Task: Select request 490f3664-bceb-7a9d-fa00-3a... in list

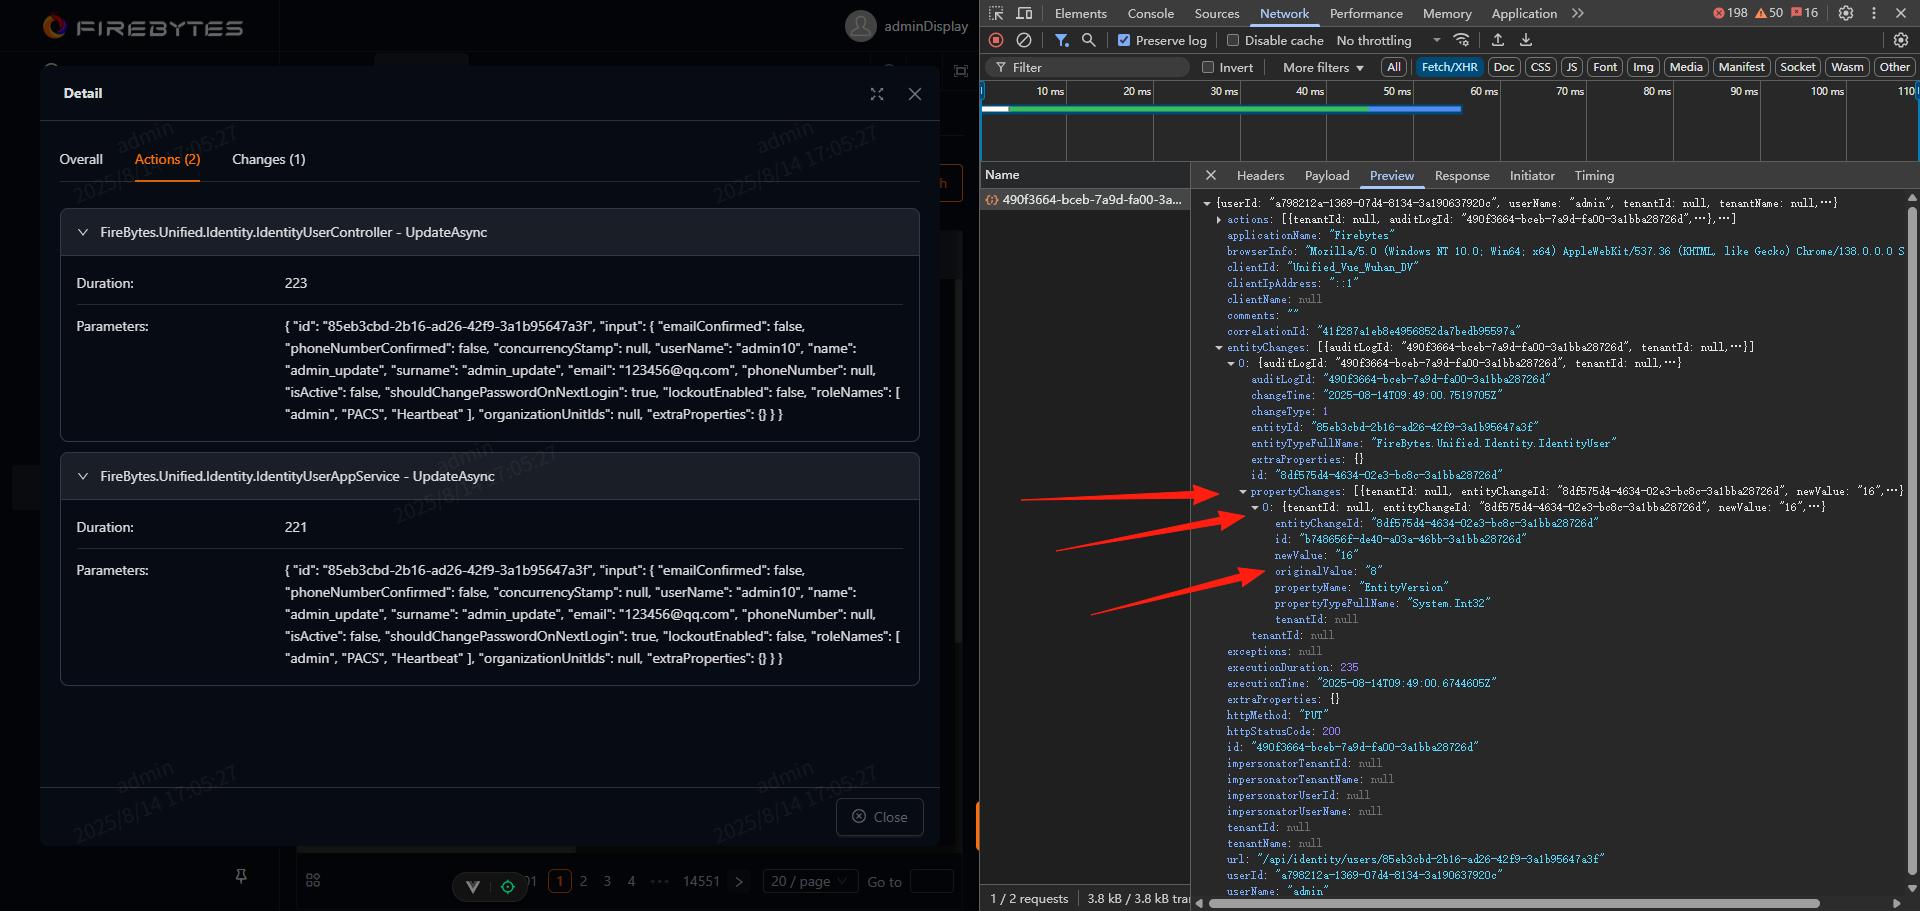Action: (x=1085, y=199)
